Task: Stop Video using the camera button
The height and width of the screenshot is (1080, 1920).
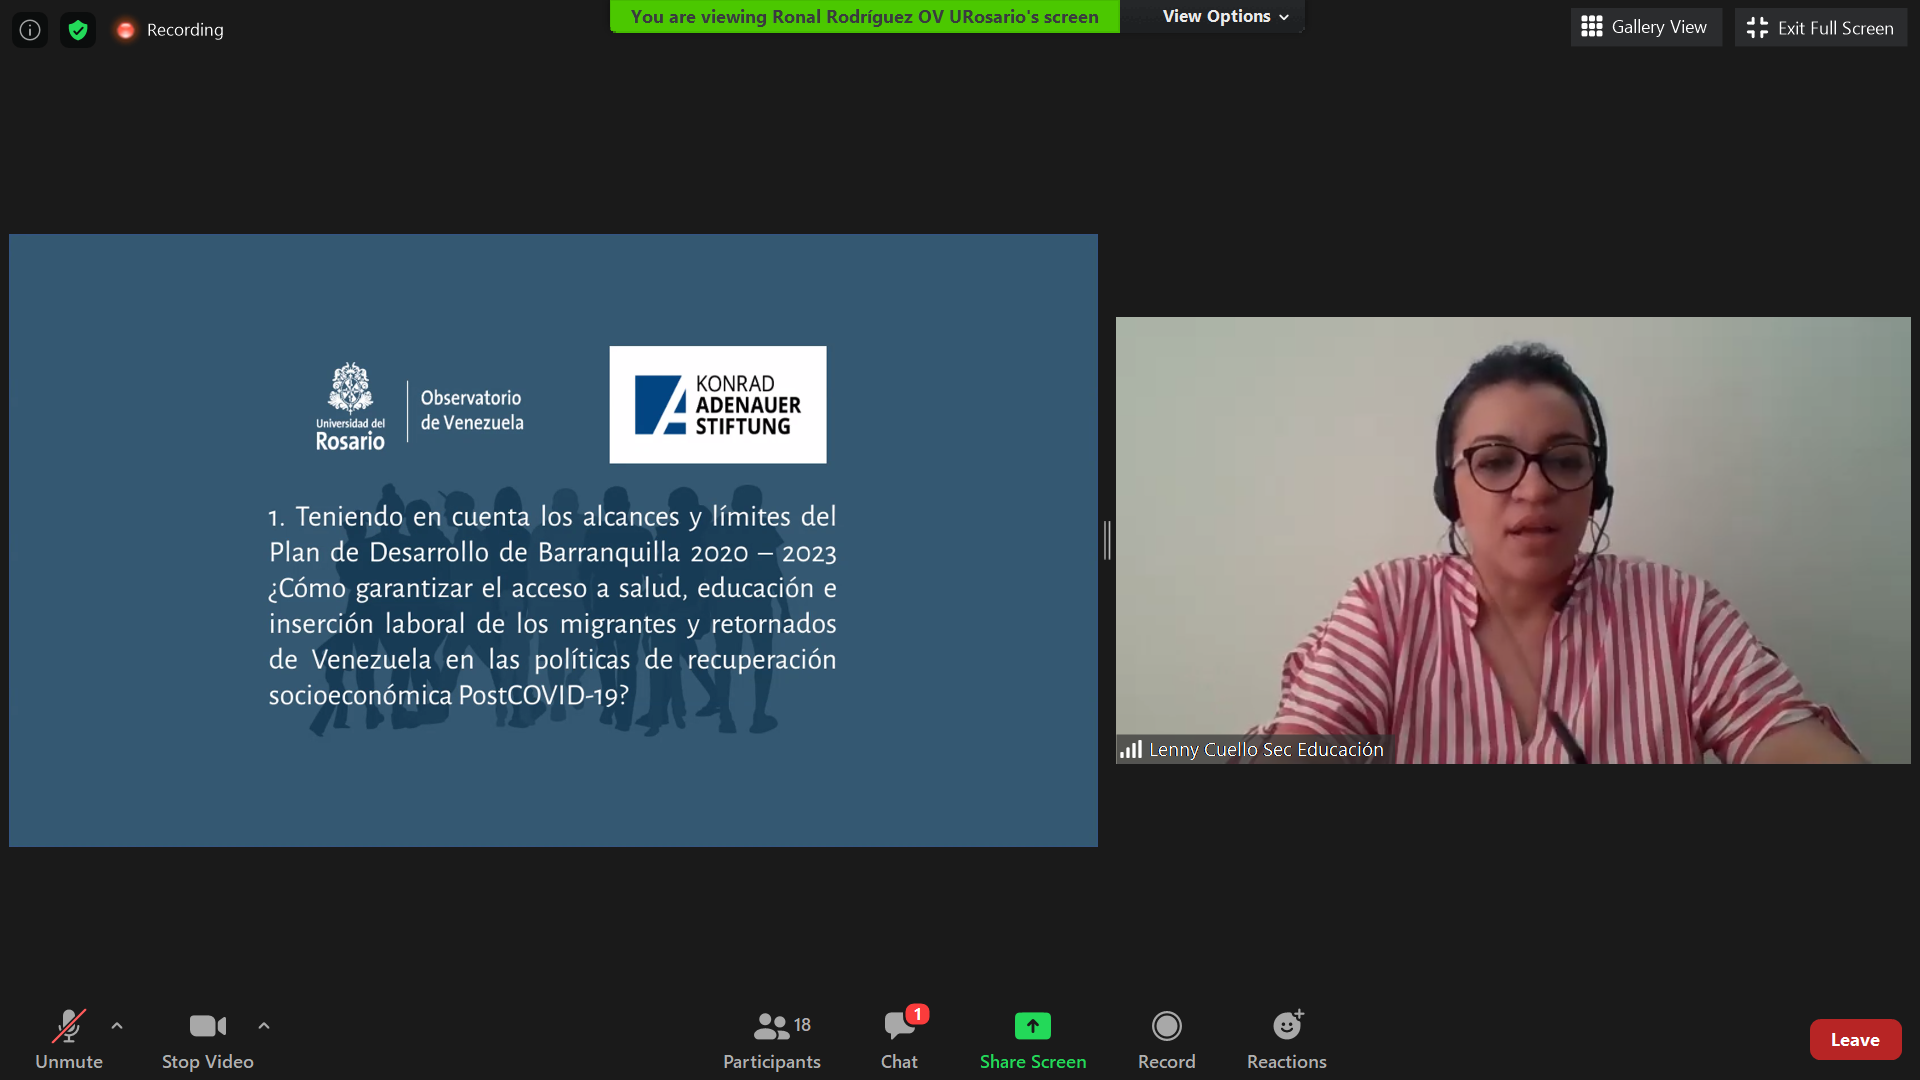Action: [x=207, y=1039]
